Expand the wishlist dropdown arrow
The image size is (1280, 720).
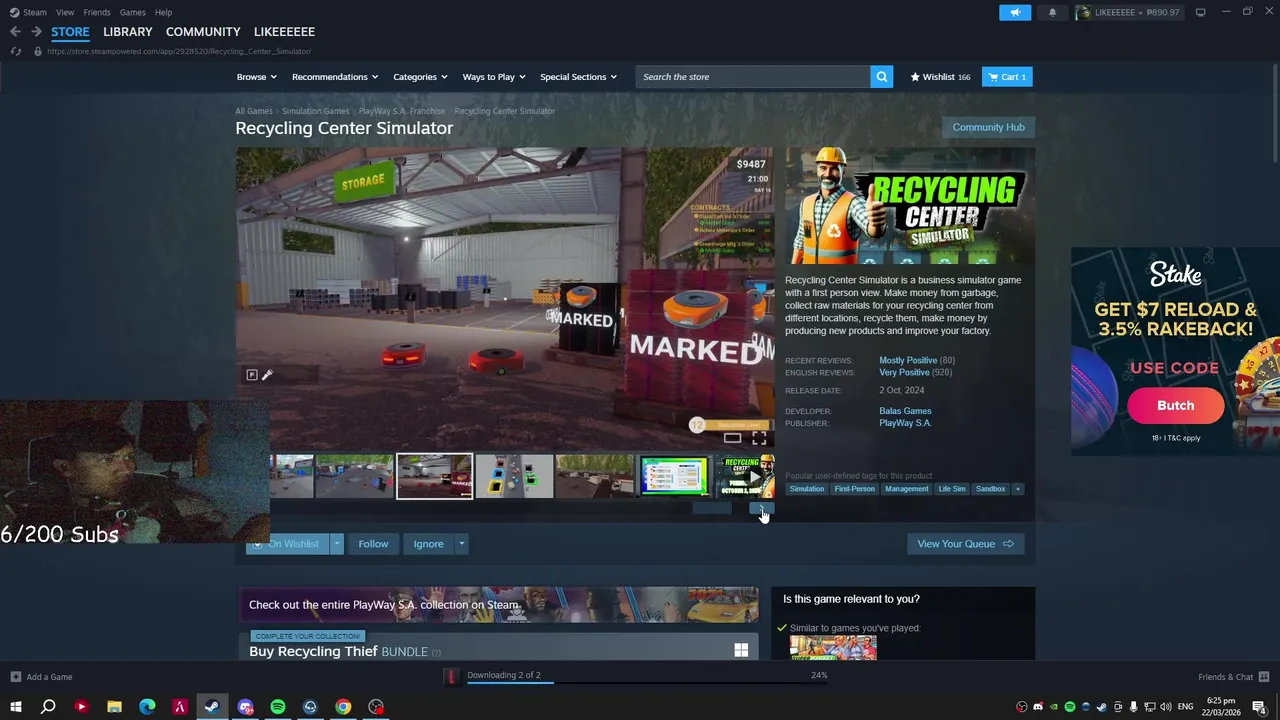337,544
